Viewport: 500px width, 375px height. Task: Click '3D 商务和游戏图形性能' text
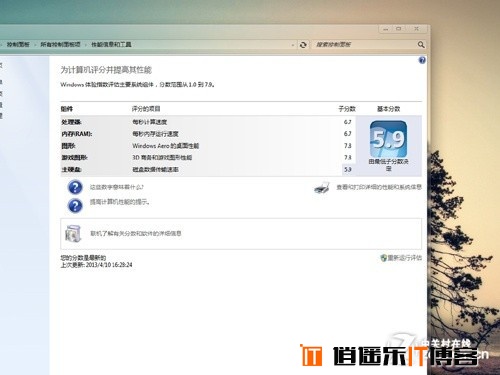pos(162,157)
